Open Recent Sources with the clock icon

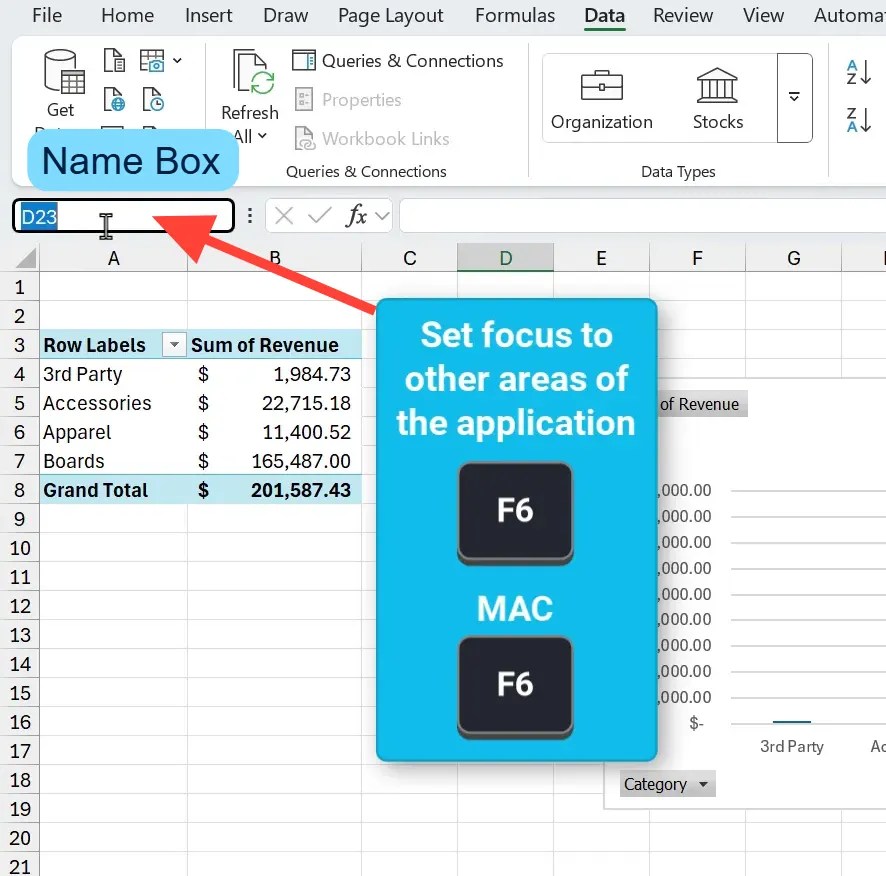[152, 99]
